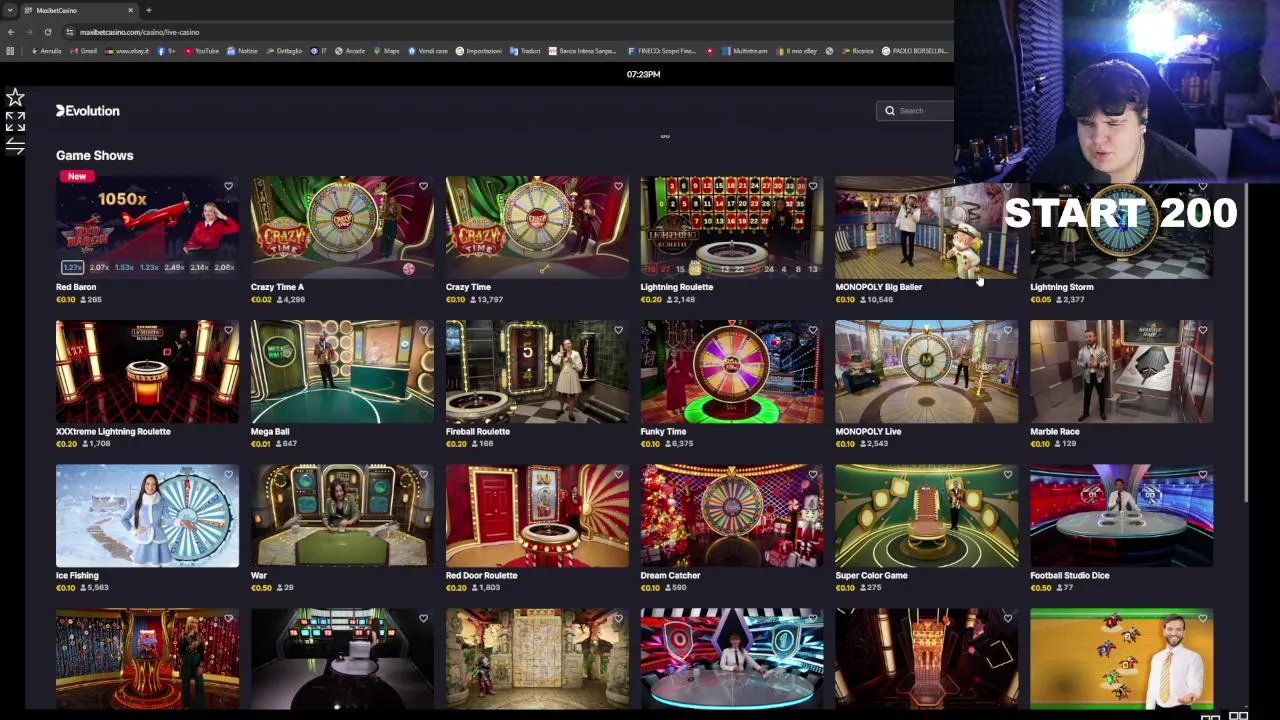This screenshot has height=720, width=1280.
Task: Click the Ice Fishing title text
Action: (x=77, y=575)
